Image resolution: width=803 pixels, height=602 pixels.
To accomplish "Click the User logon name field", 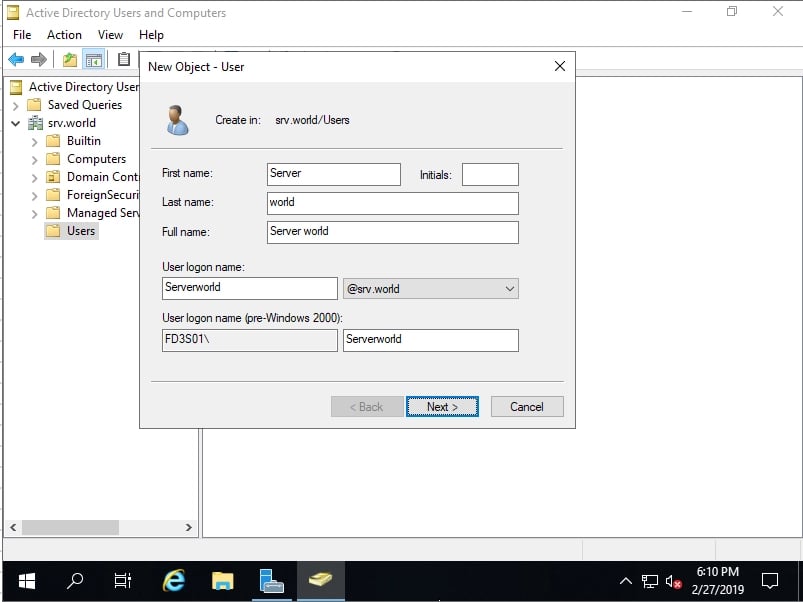I will pos(250,288).
